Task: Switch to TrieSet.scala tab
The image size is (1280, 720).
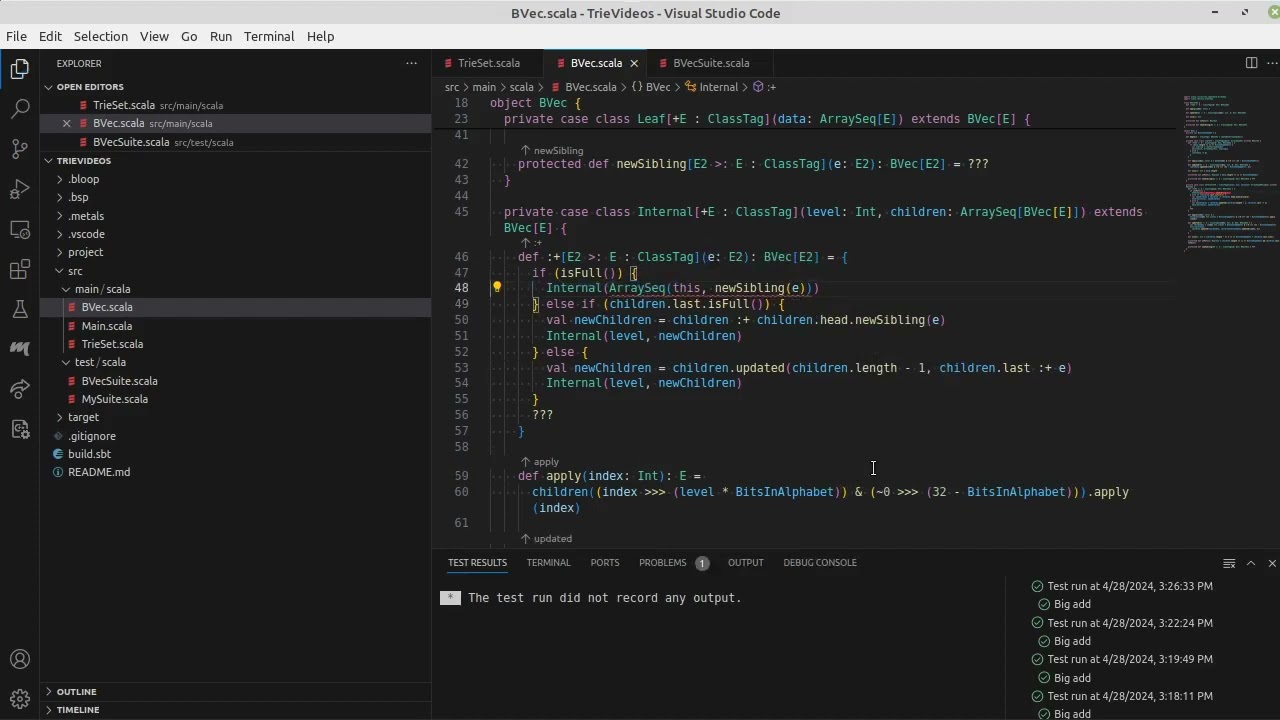Action: 489,63
